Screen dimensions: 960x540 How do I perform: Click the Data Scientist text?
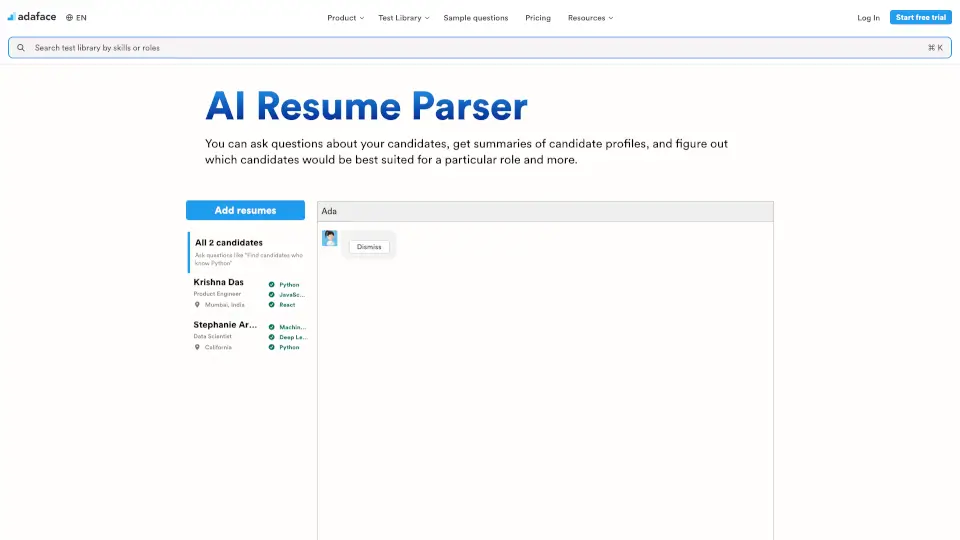(x=212, y=336)
